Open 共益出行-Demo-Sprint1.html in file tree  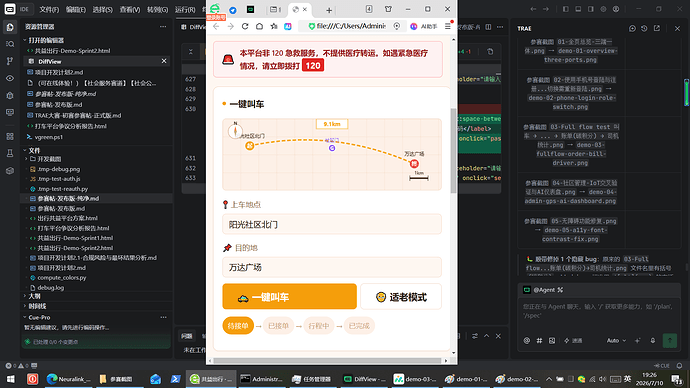point(75,238)
